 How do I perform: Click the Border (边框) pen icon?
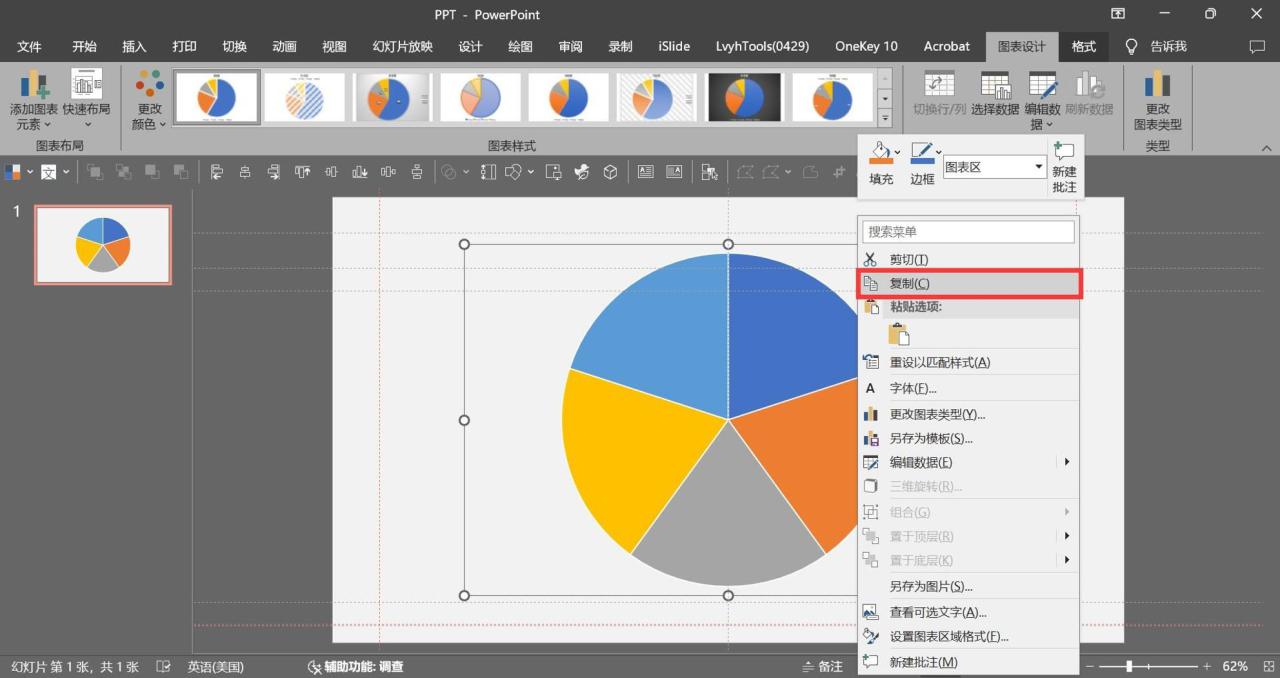click(x=920, y=153)
